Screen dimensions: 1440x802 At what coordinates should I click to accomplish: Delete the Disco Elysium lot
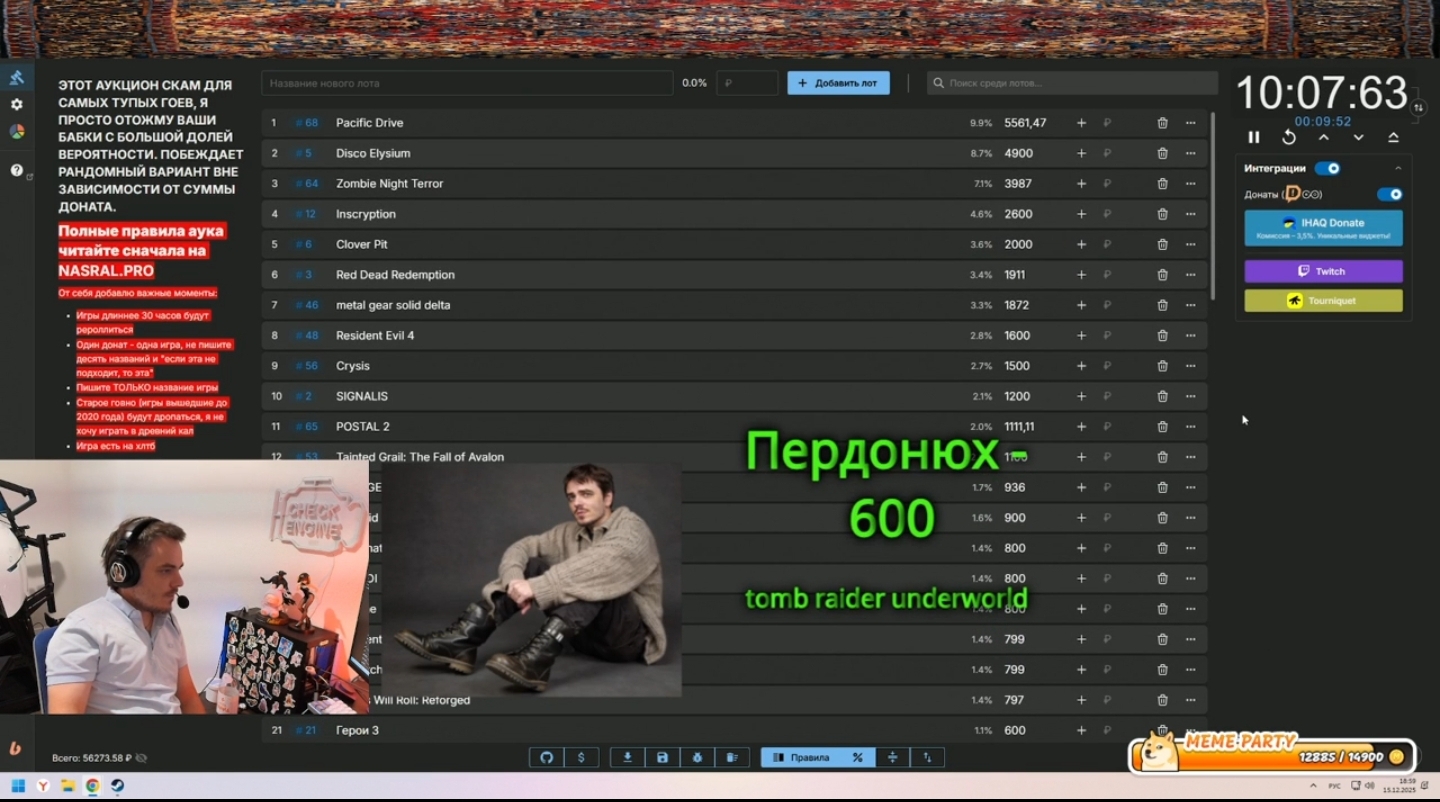click(x=1162, y=153)
